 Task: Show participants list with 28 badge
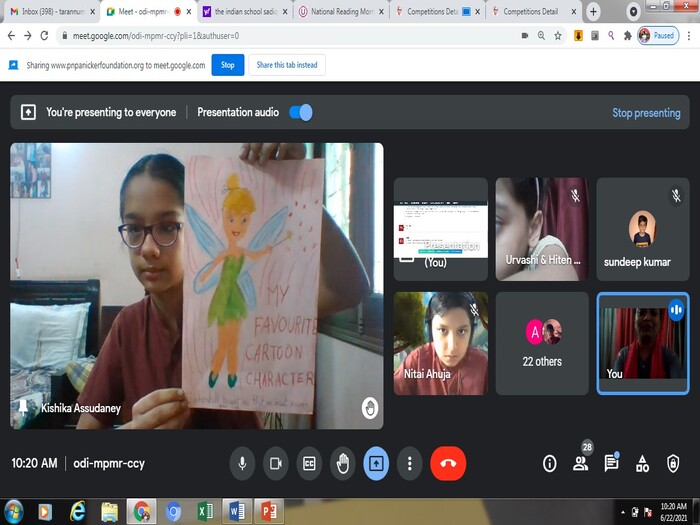581,463
